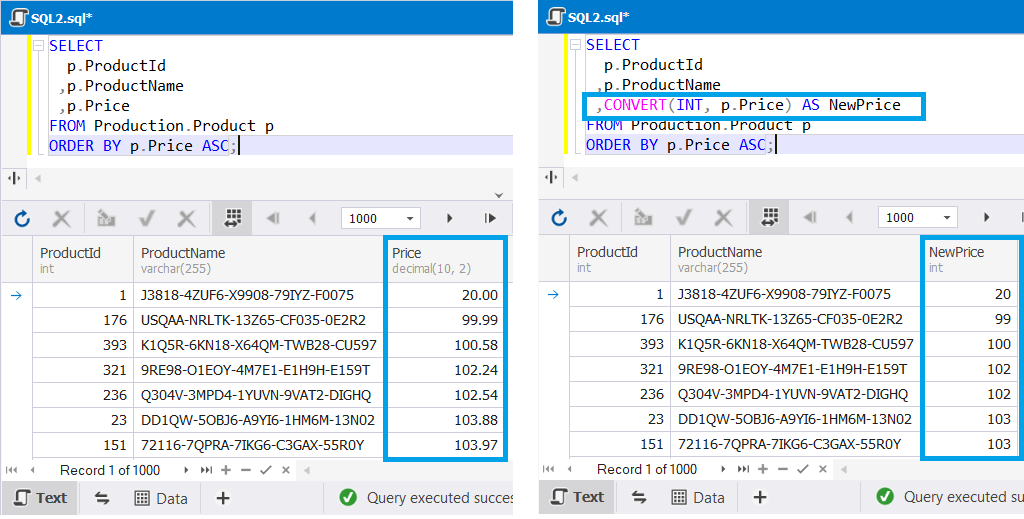The width and height of the screenshot is (1024, 519).
Task: Click swap-views arrows icon beside Text, Price window
Action: [x=102, y=499]
